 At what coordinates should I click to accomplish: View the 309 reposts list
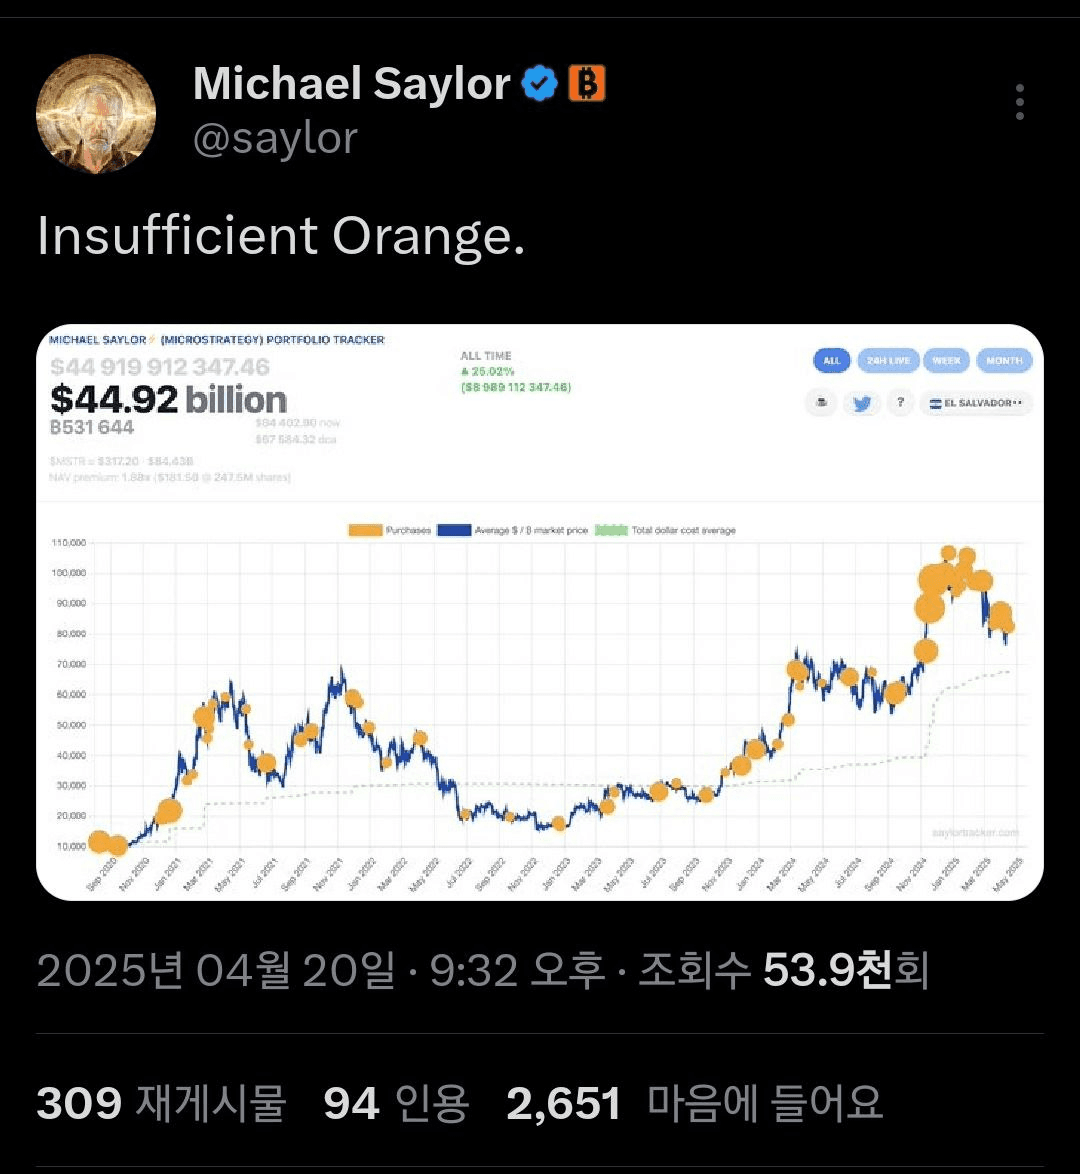pos(161,1104)
